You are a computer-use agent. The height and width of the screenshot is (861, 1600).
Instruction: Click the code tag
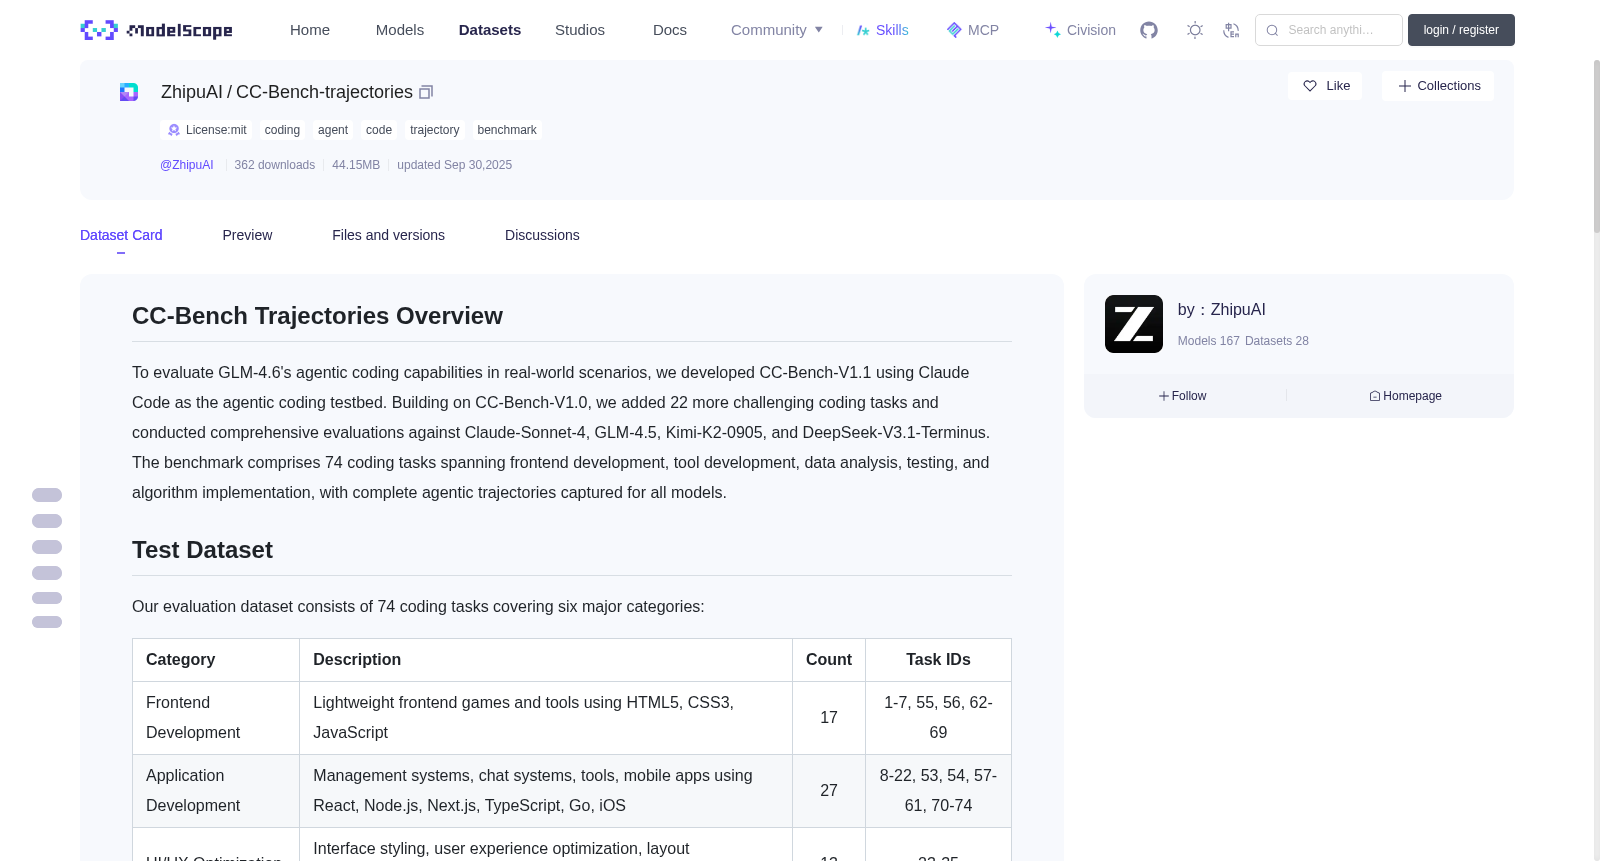click(379, 130)
